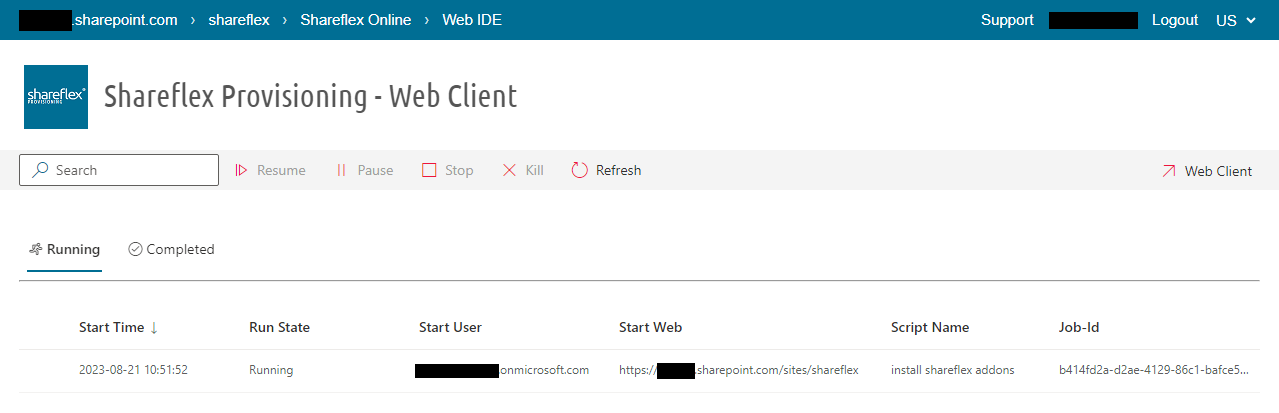The width and height of the screenshot is (1279, 413).
Task: Click the b414fd2a-d2ae-4129 Job-Id cell
Action: (1153, 370)
